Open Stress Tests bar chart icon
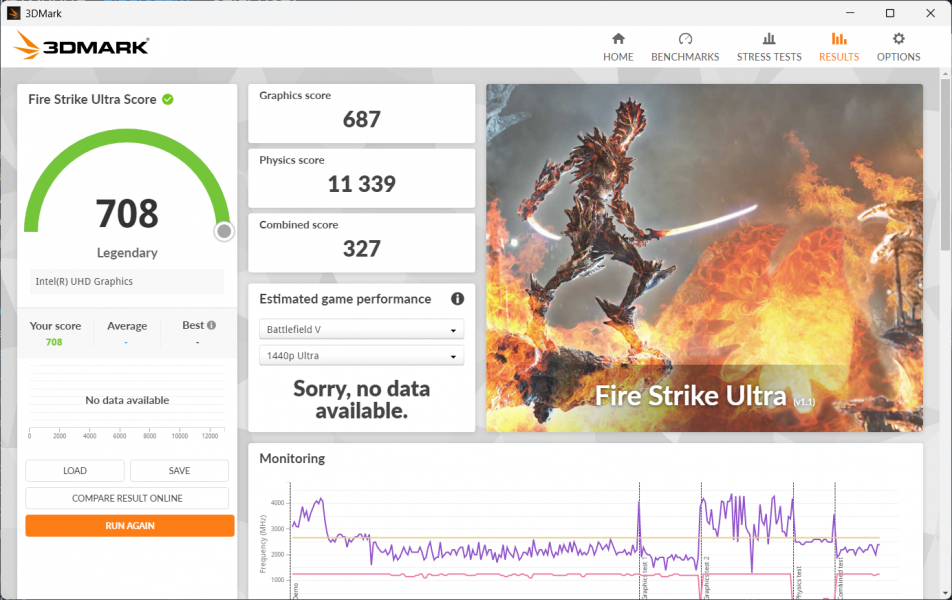This screenshot has height=600, width=952. pos(769,39)
